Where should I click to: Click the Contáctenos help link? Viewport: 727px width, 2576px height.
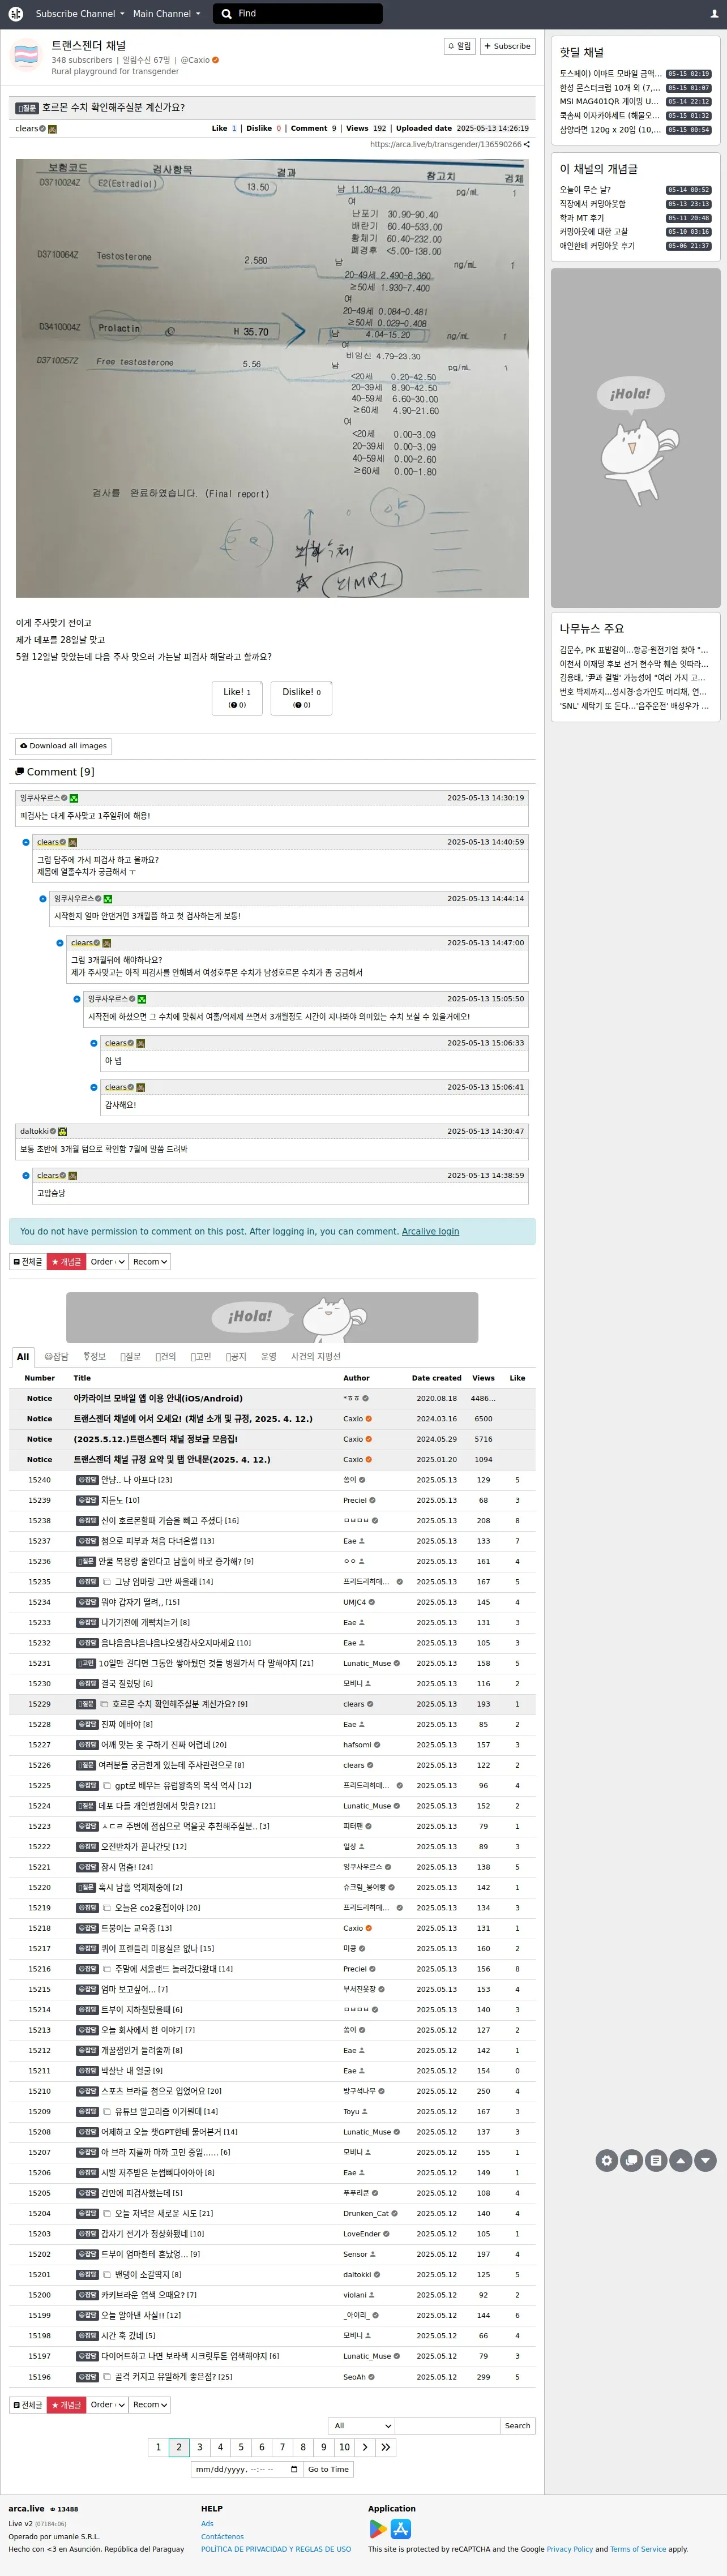click(222, 2536)
